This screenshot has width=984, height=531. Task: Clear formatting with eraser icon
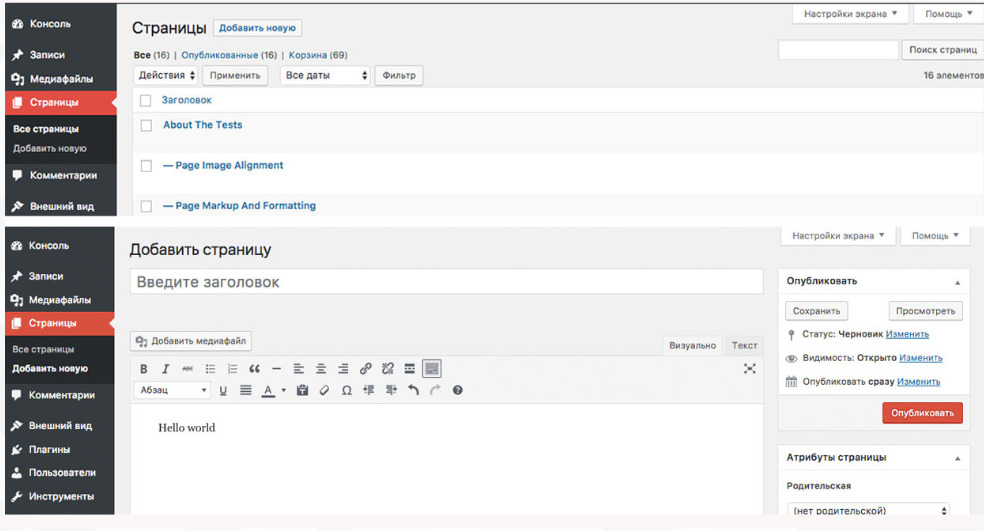tap(324, 390)
